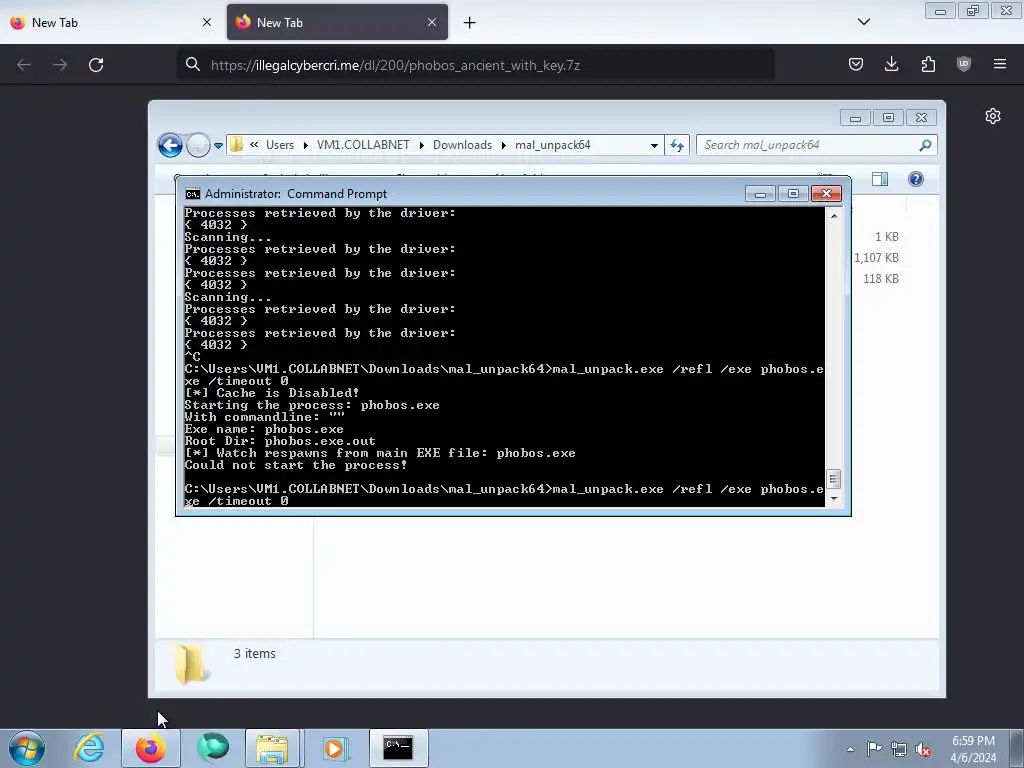Minimize the Explorer window
Screen dimensions: 1024x768
tap(855, 118)
